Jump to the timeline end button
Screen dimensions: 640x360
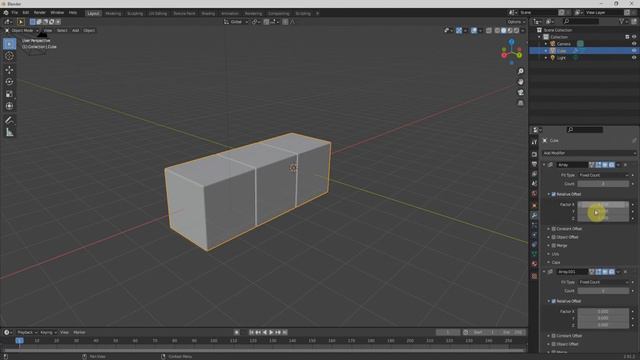pos(285,332)
